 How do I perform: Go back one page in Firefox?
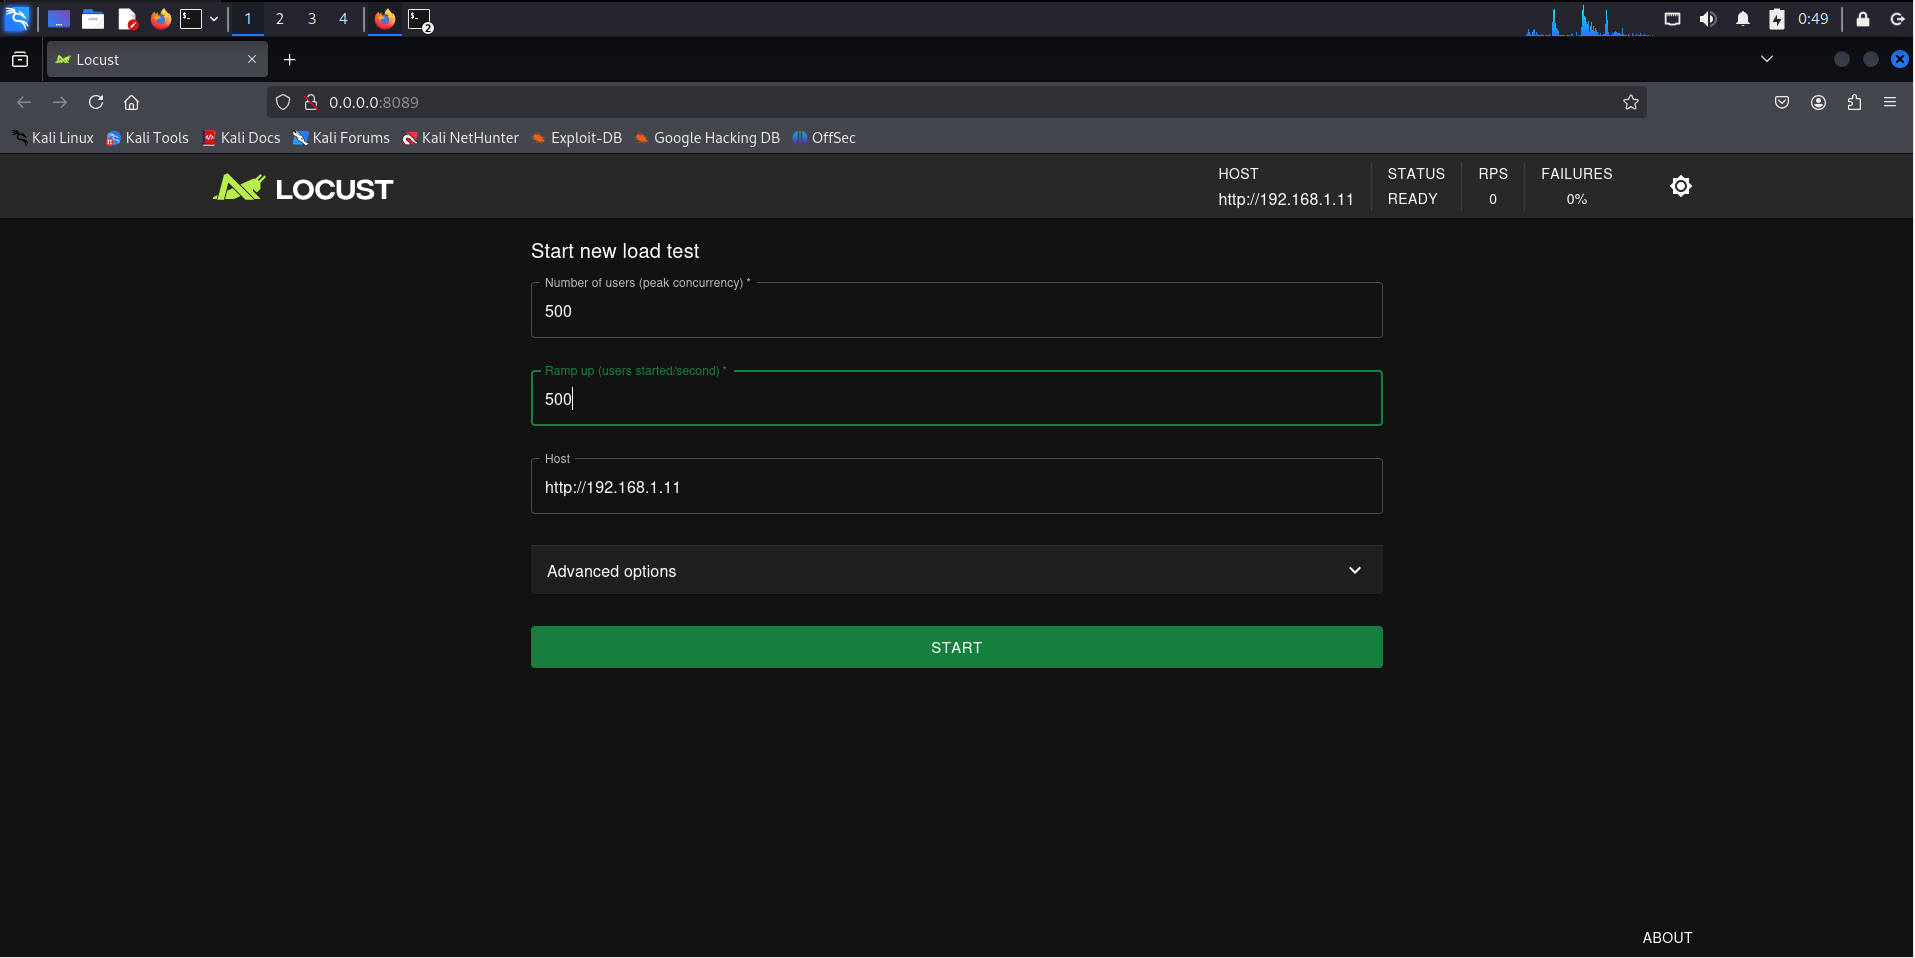point(25,102)
